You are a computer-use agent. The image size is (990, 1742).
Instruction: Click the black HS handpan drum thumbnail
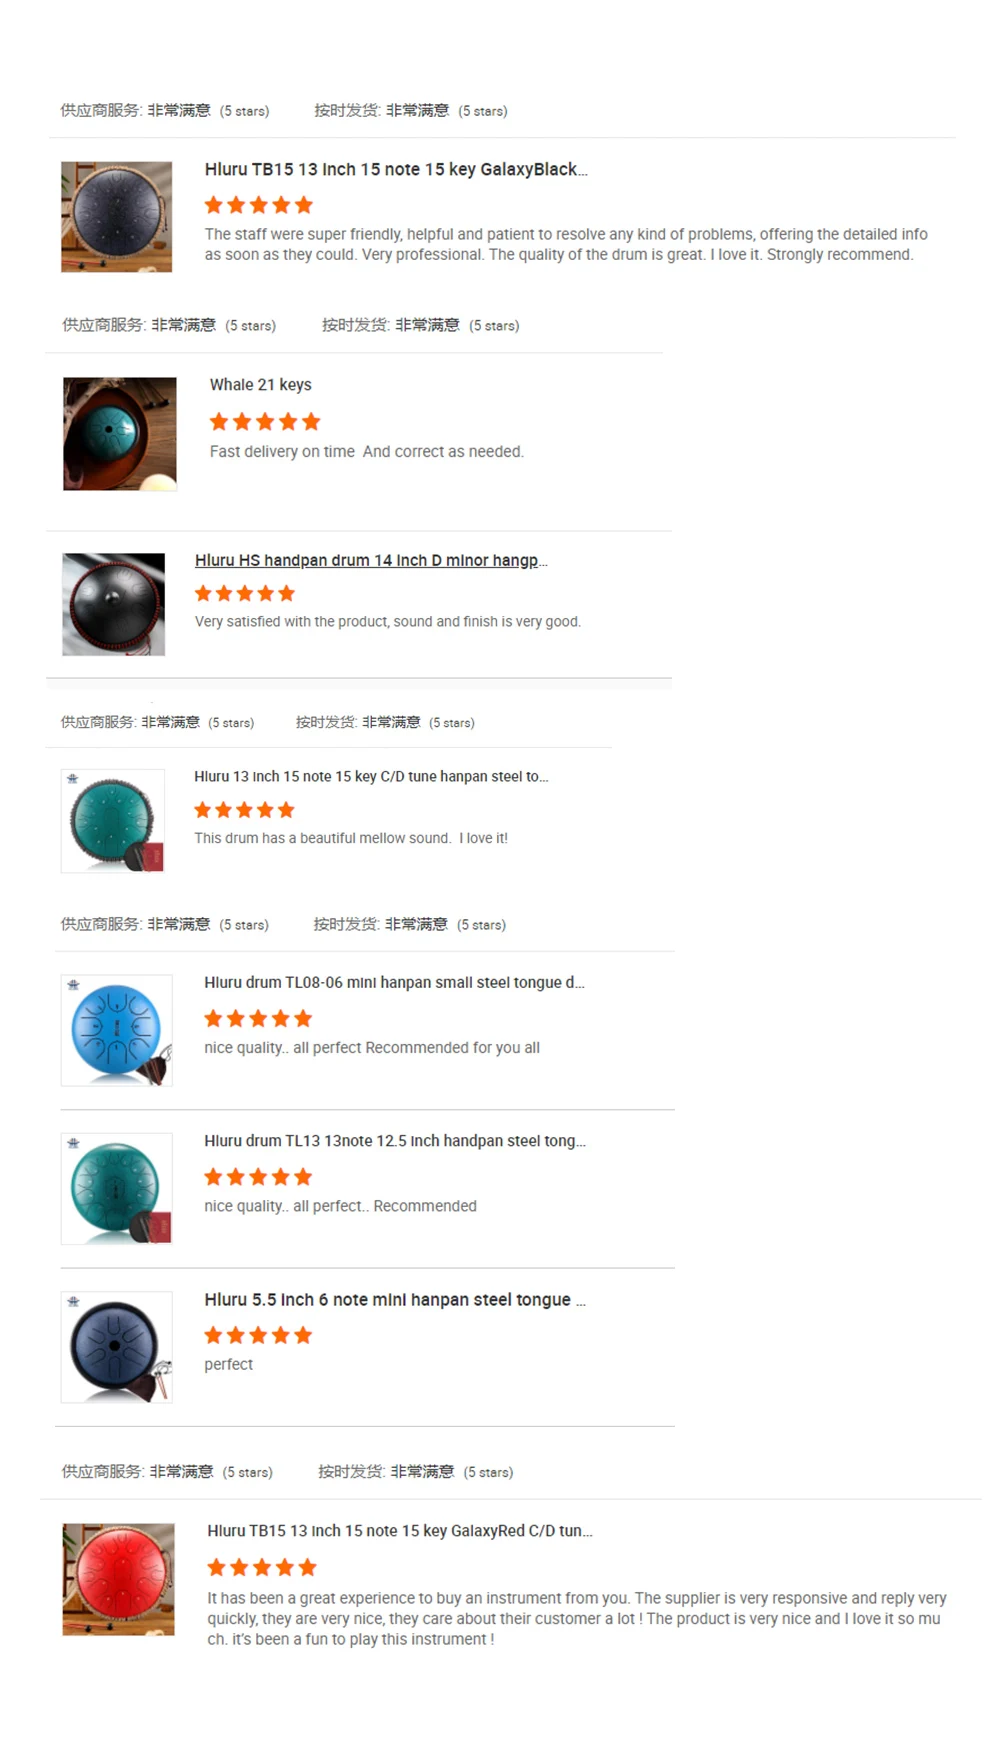click(113, 605)
